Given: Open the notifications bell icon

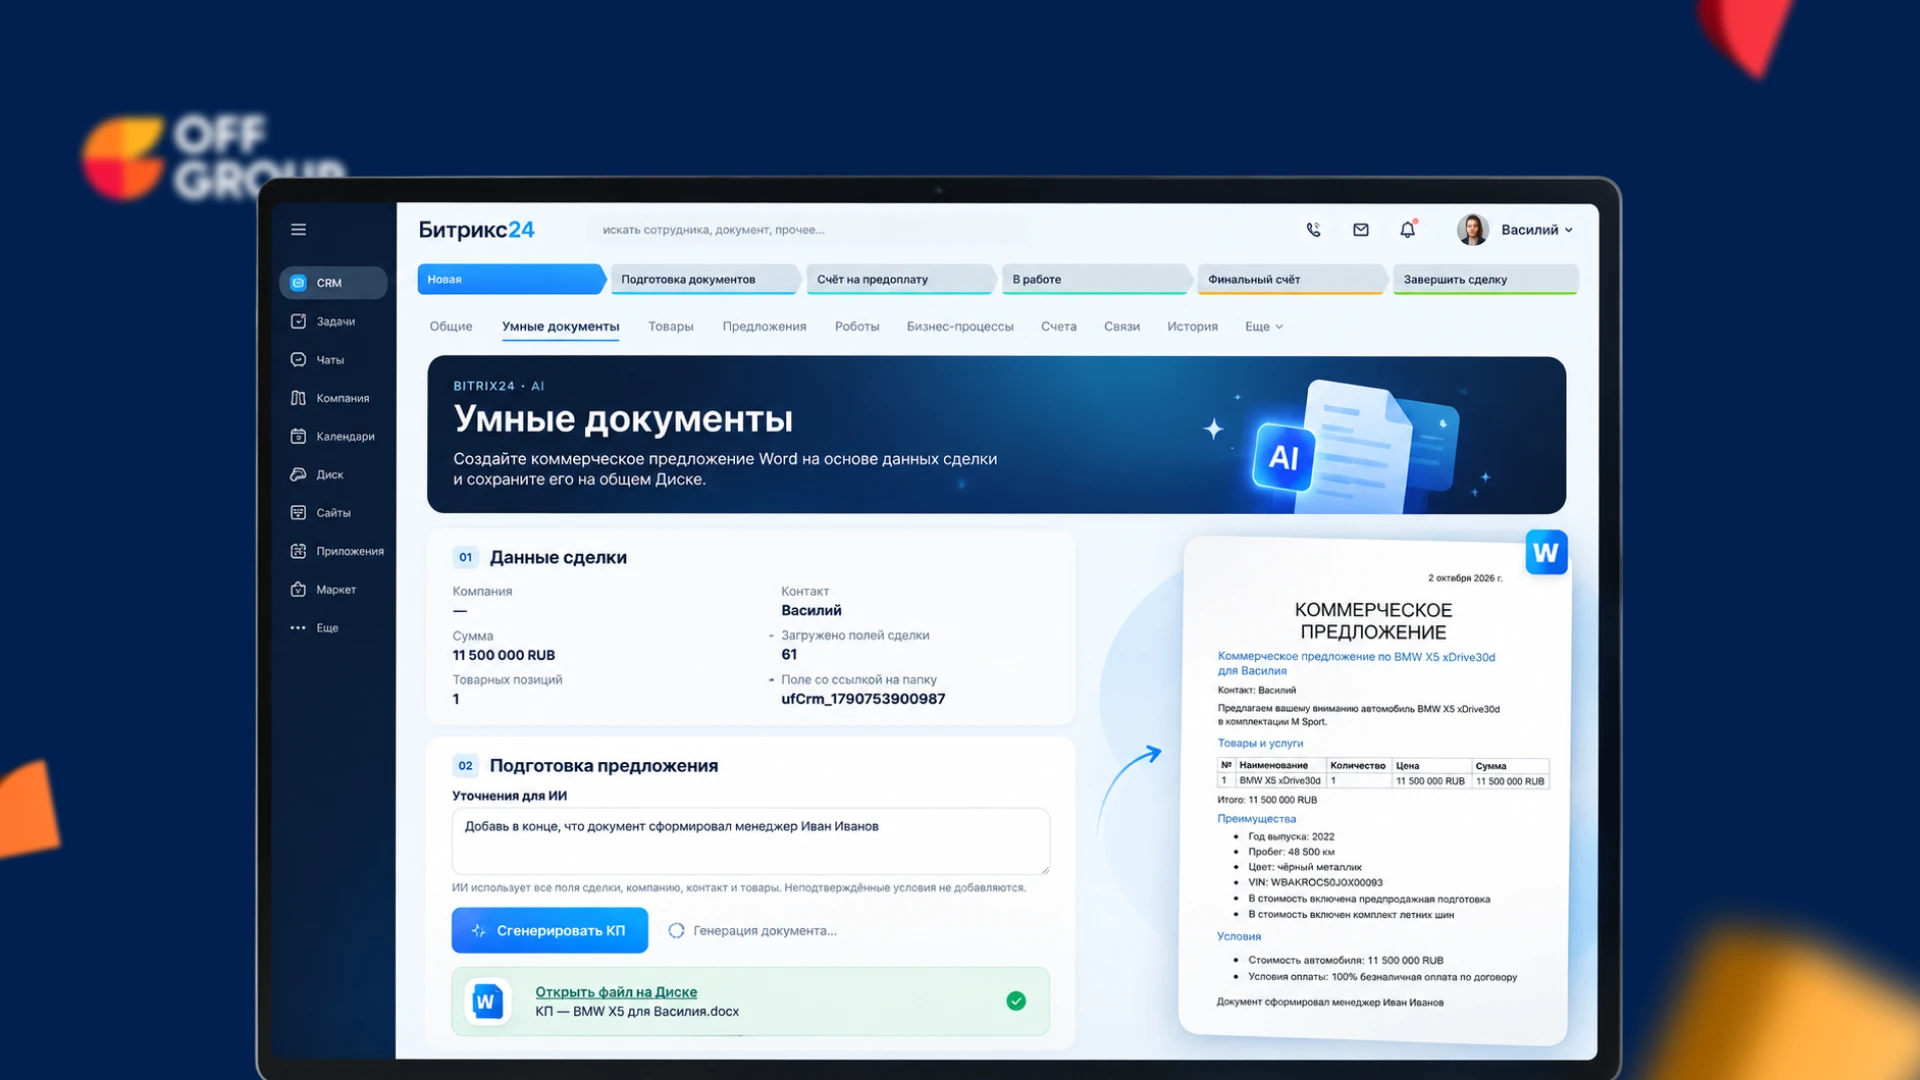Looking at the screenshot, I should (x=1408, y=229).
